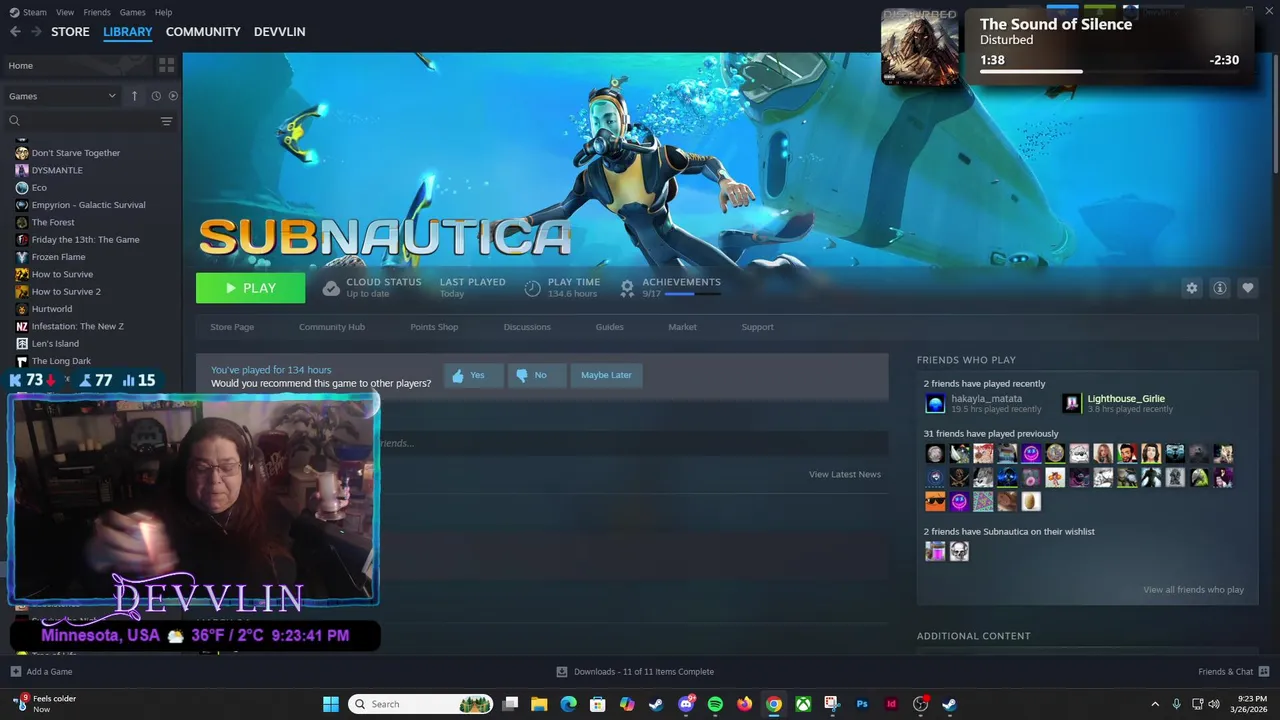Click the cloud status checkmark icon
This screenshot has height=720, width=1280.
click(x=331, y=288)
